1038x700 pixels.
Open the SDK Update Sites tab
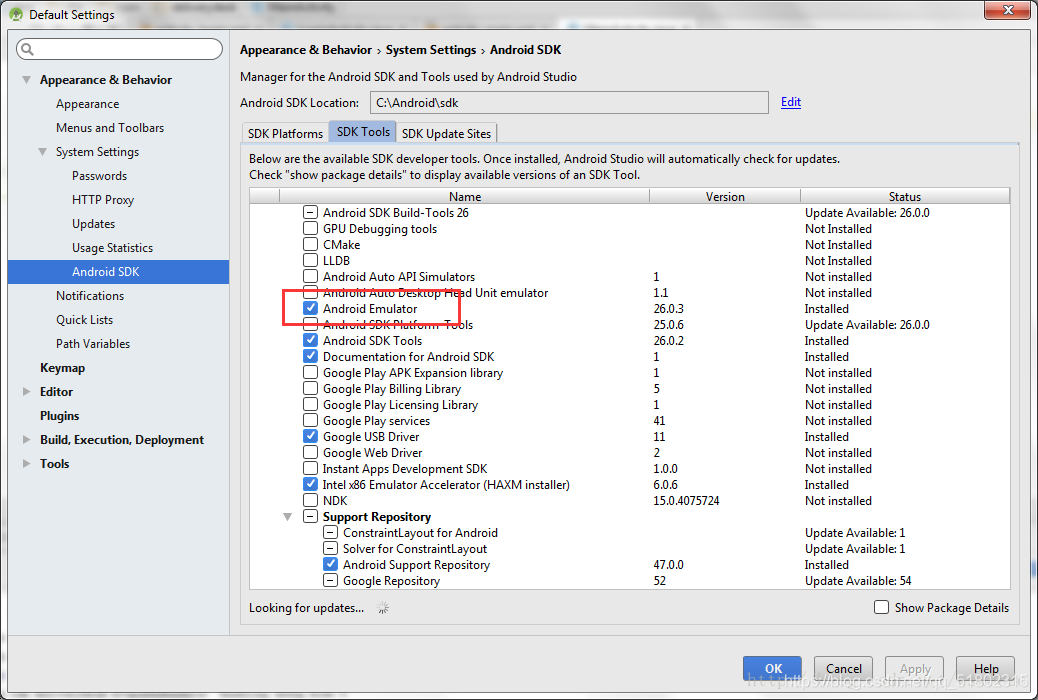[446, 133]
